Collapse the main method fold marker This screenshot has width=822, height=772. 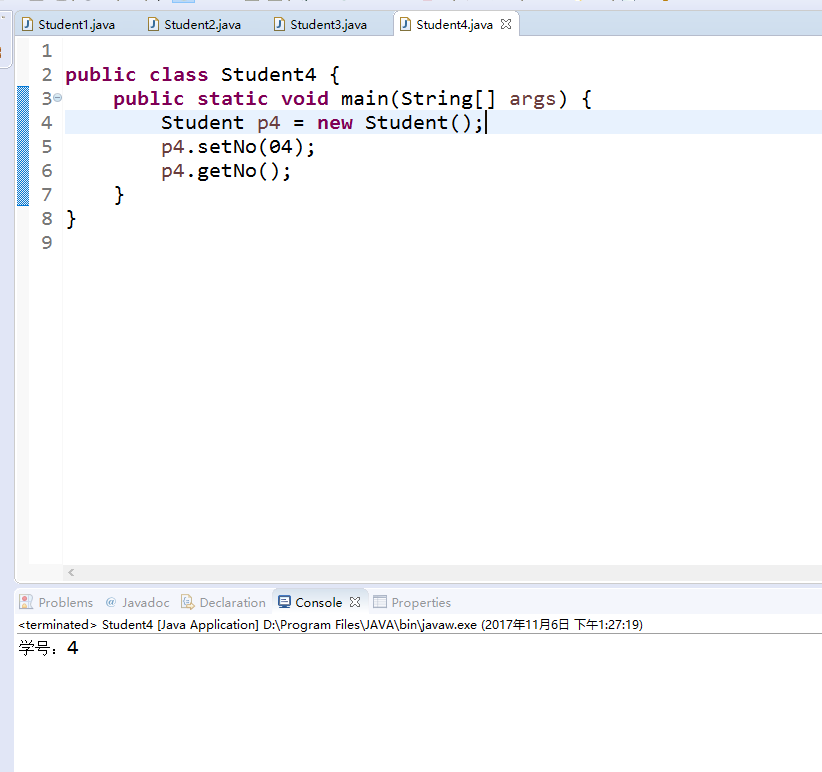pyautogui.click(x=58, y=97)
